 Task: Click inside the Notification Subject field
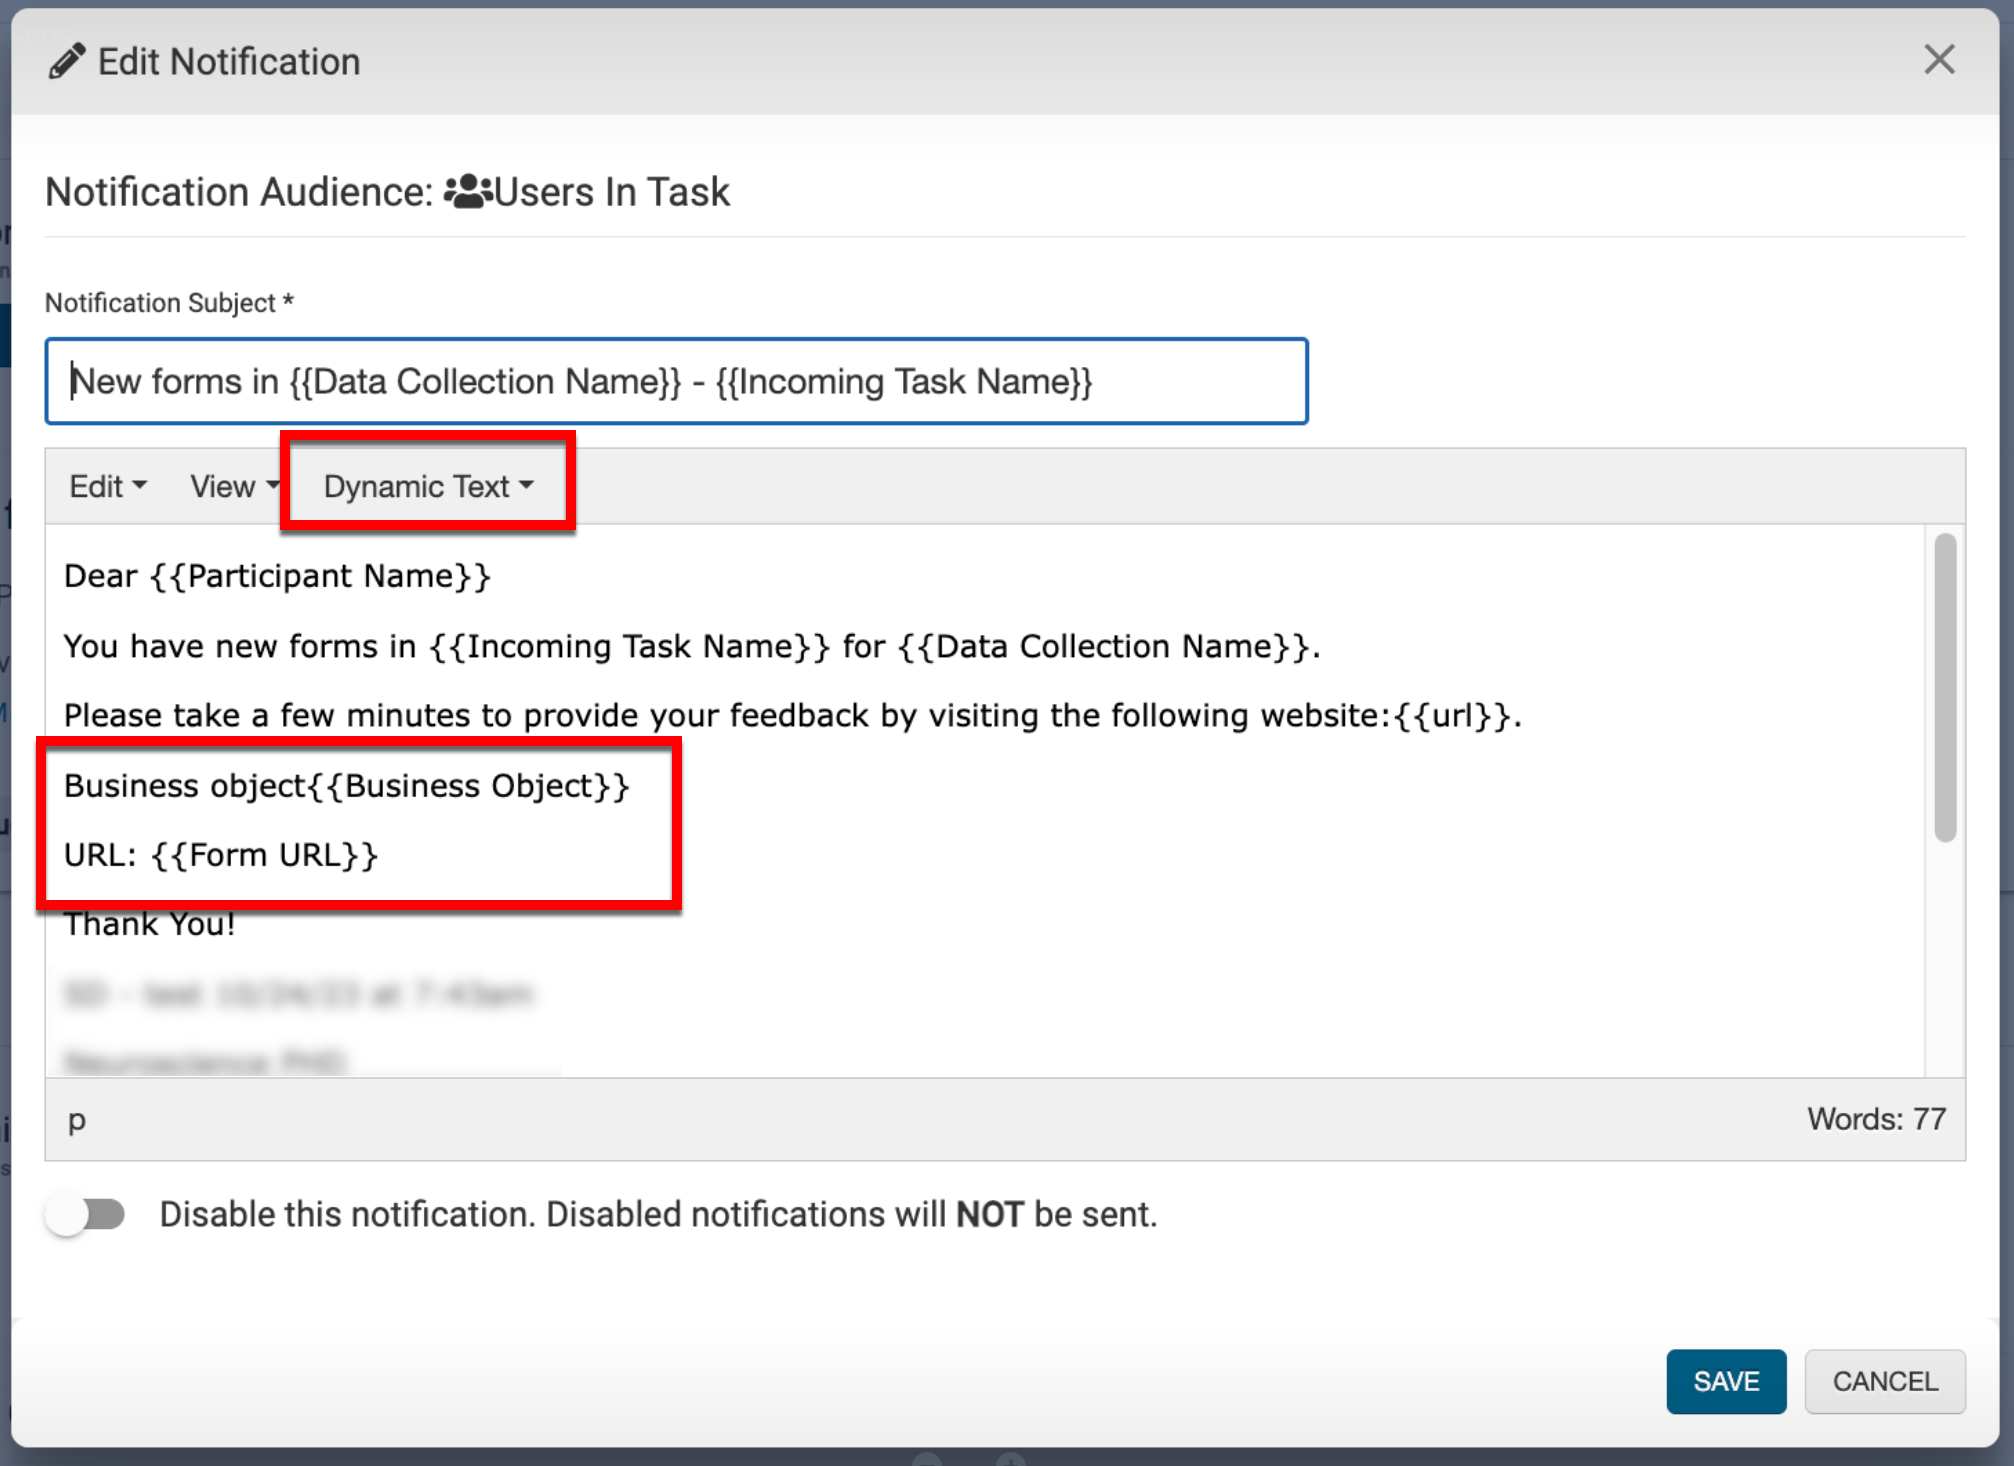coord(676,382)
